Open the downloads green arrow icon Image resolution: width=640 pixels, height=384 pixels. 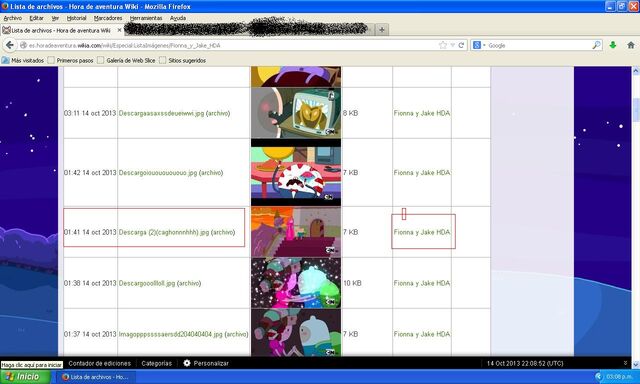pos(613,45)
